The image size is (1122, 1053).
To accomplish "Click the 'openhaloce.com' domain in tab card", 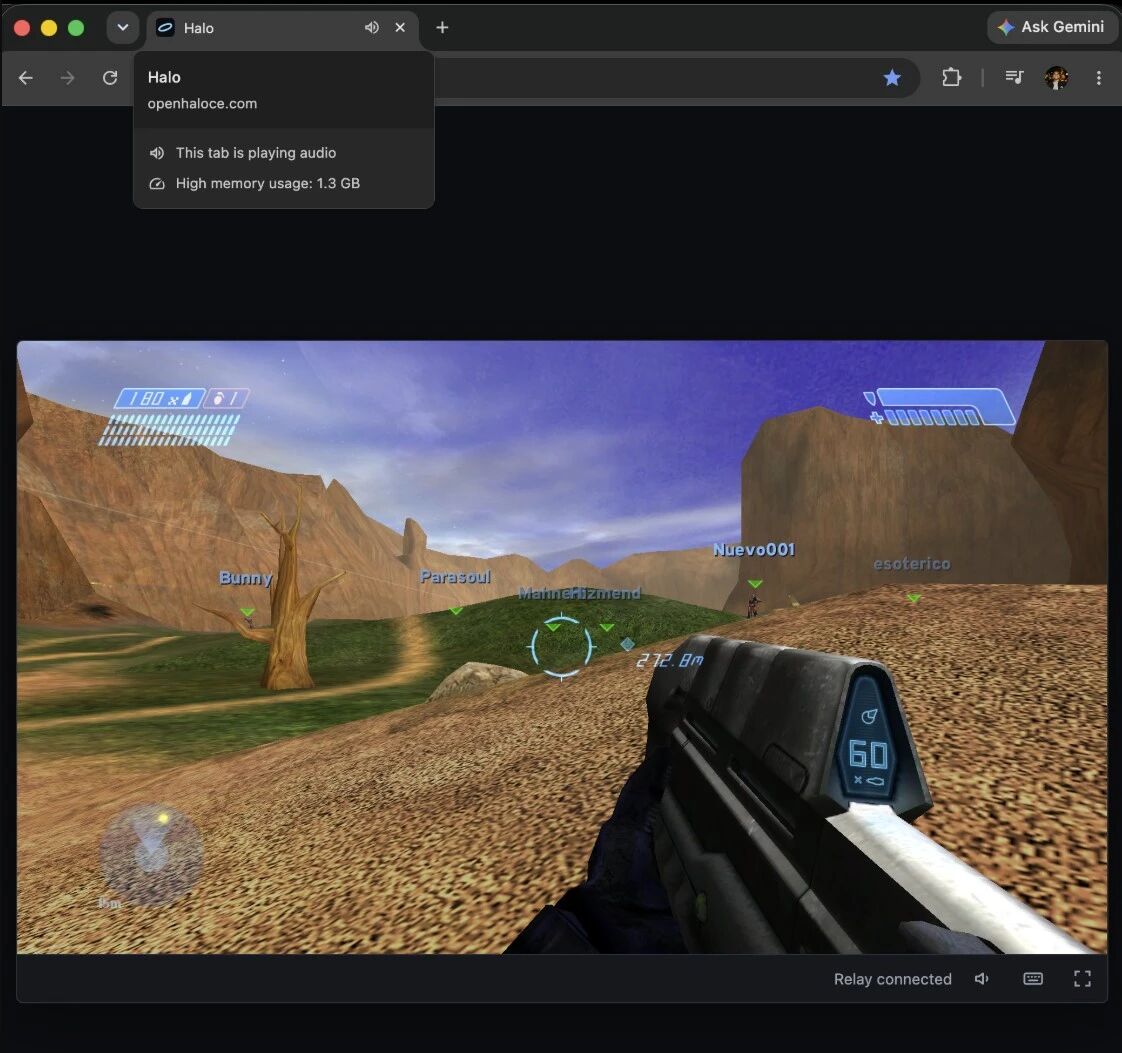I will click(203, 104).
